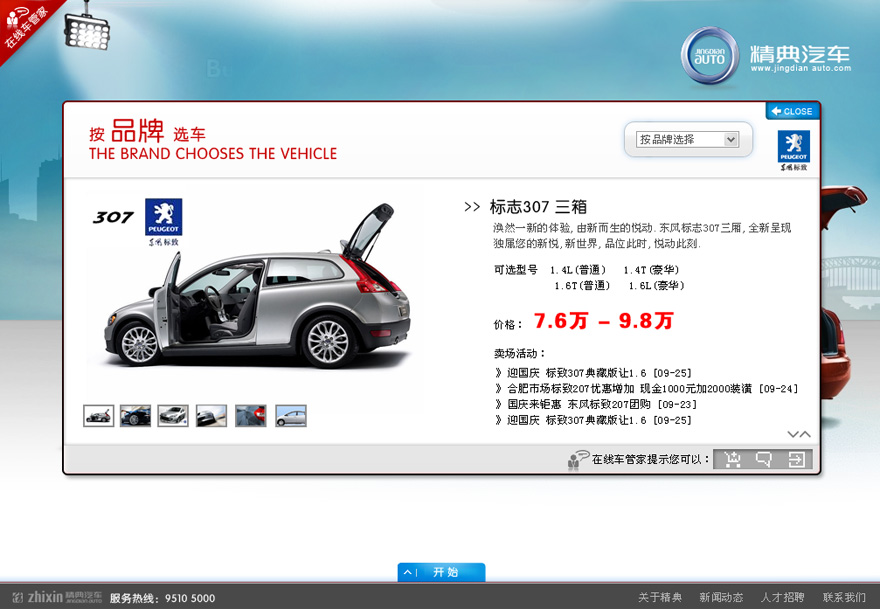Click the speech bubble comment icon
This screenshot has width=880, height=609.
click(764, 459)
